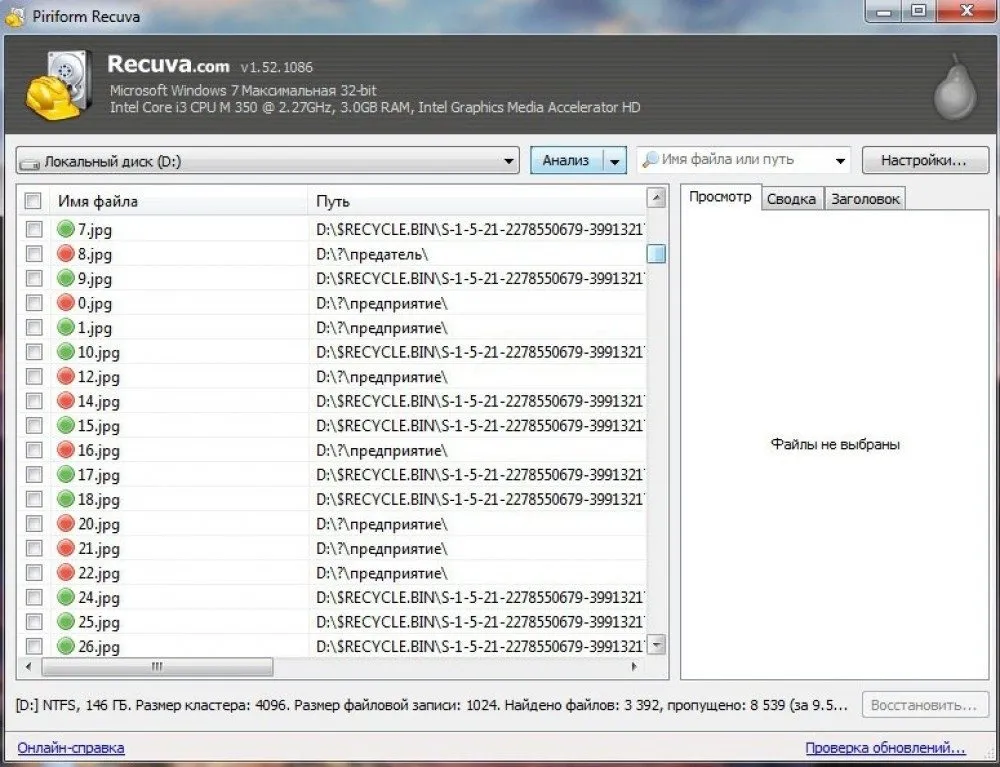Click the scroll left arrow of file list
This screenshot has width=1000, height=767.
pos(28,667)
